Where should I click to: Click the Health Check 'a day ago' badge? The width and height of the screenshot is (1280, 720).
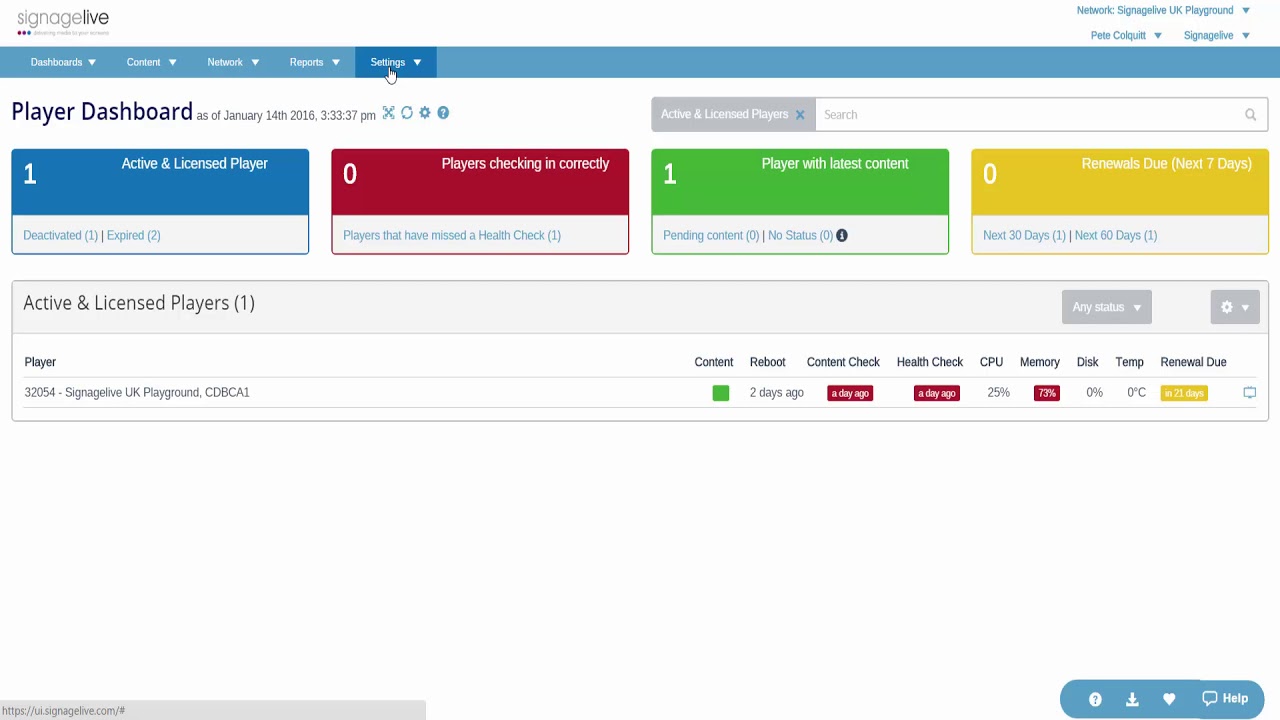(x=937, y=393)
